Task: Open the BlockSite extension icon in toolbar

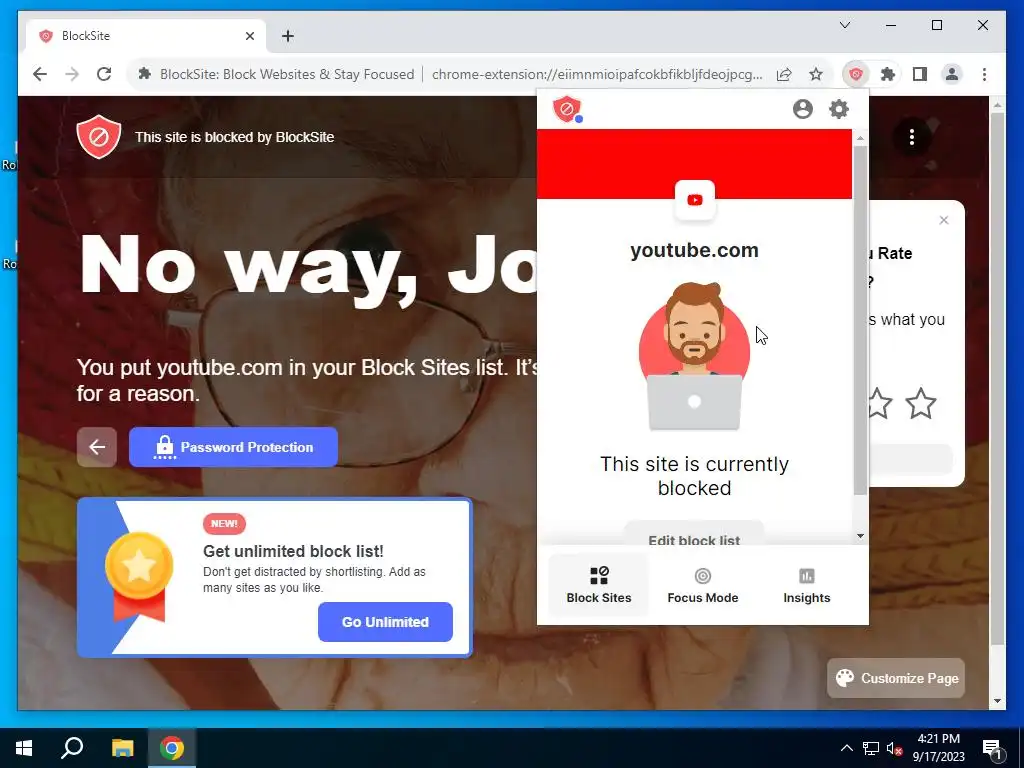Action: click(856, 74)
